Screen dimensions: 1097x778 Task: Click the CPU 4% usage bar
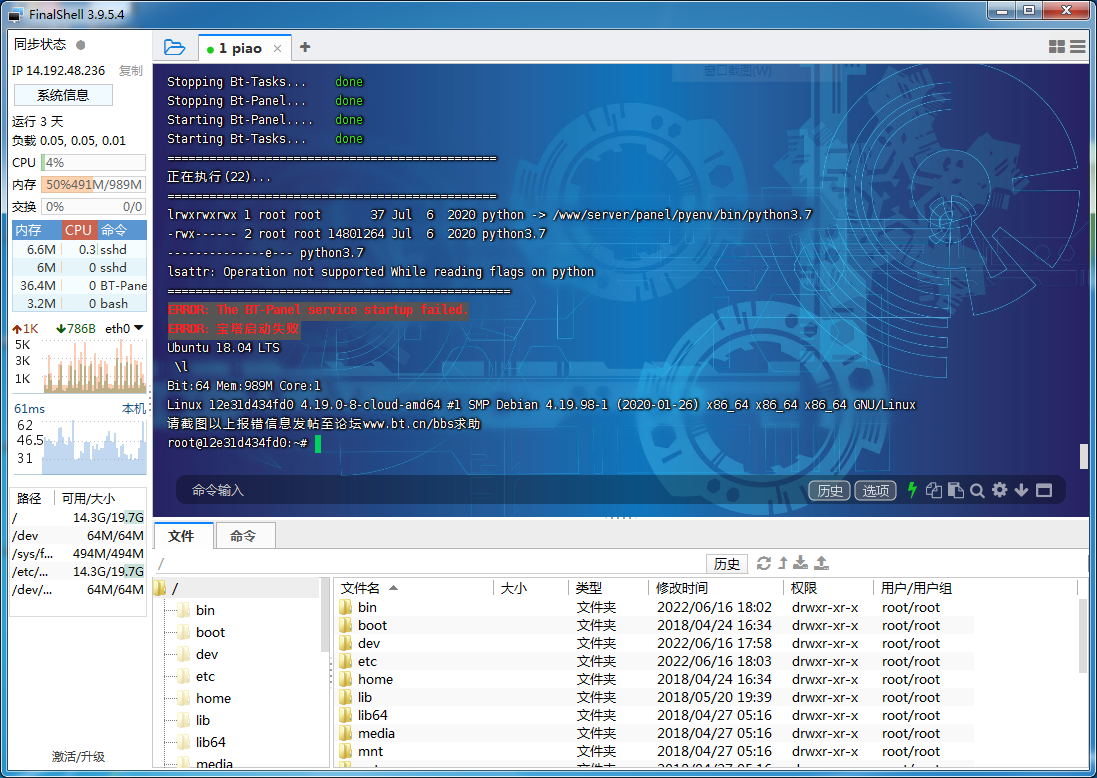pyautogui.click(x=93, y=162)
